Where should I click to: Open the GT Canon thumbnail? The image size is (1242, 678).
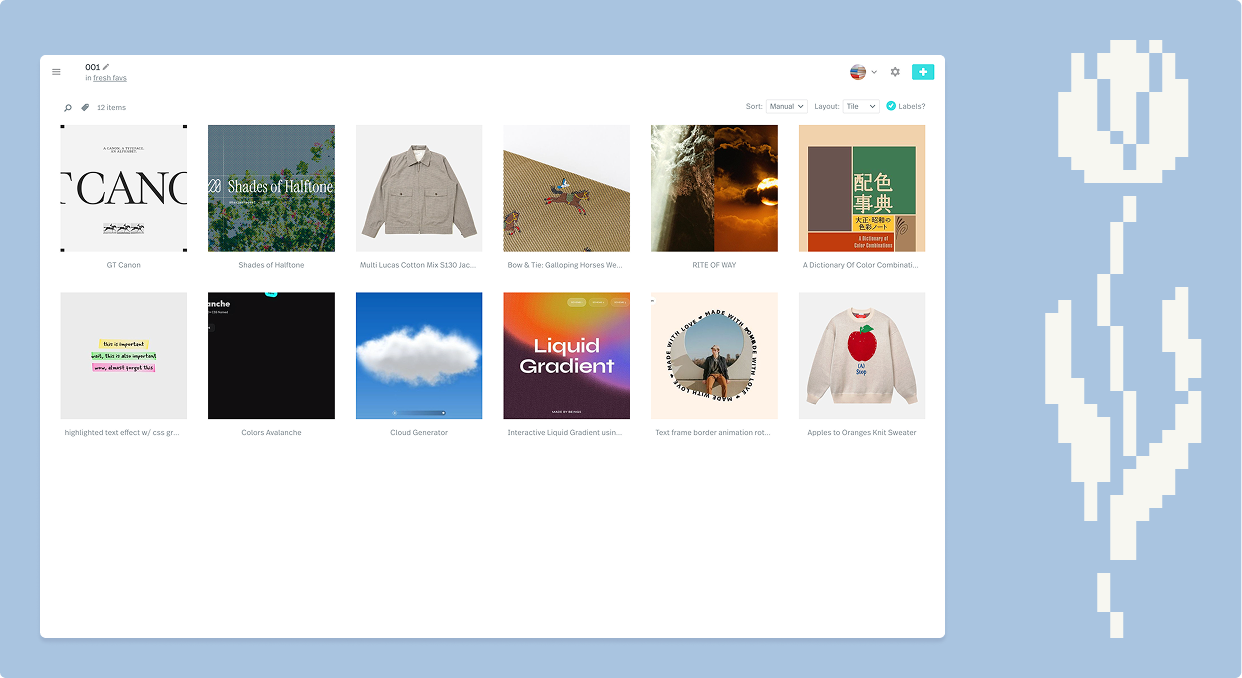(x=123, y=188)
